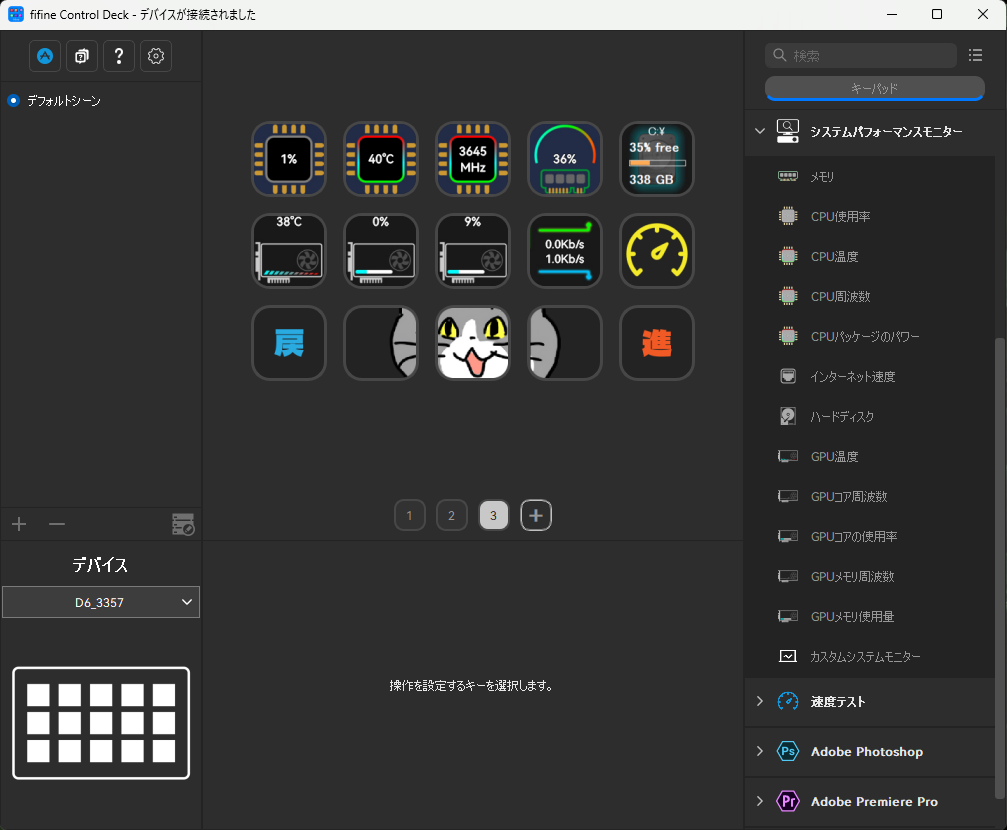Add a new page with plus button
The width and height of the screenshot is (1007, 830).
click(x=536, y=515)
